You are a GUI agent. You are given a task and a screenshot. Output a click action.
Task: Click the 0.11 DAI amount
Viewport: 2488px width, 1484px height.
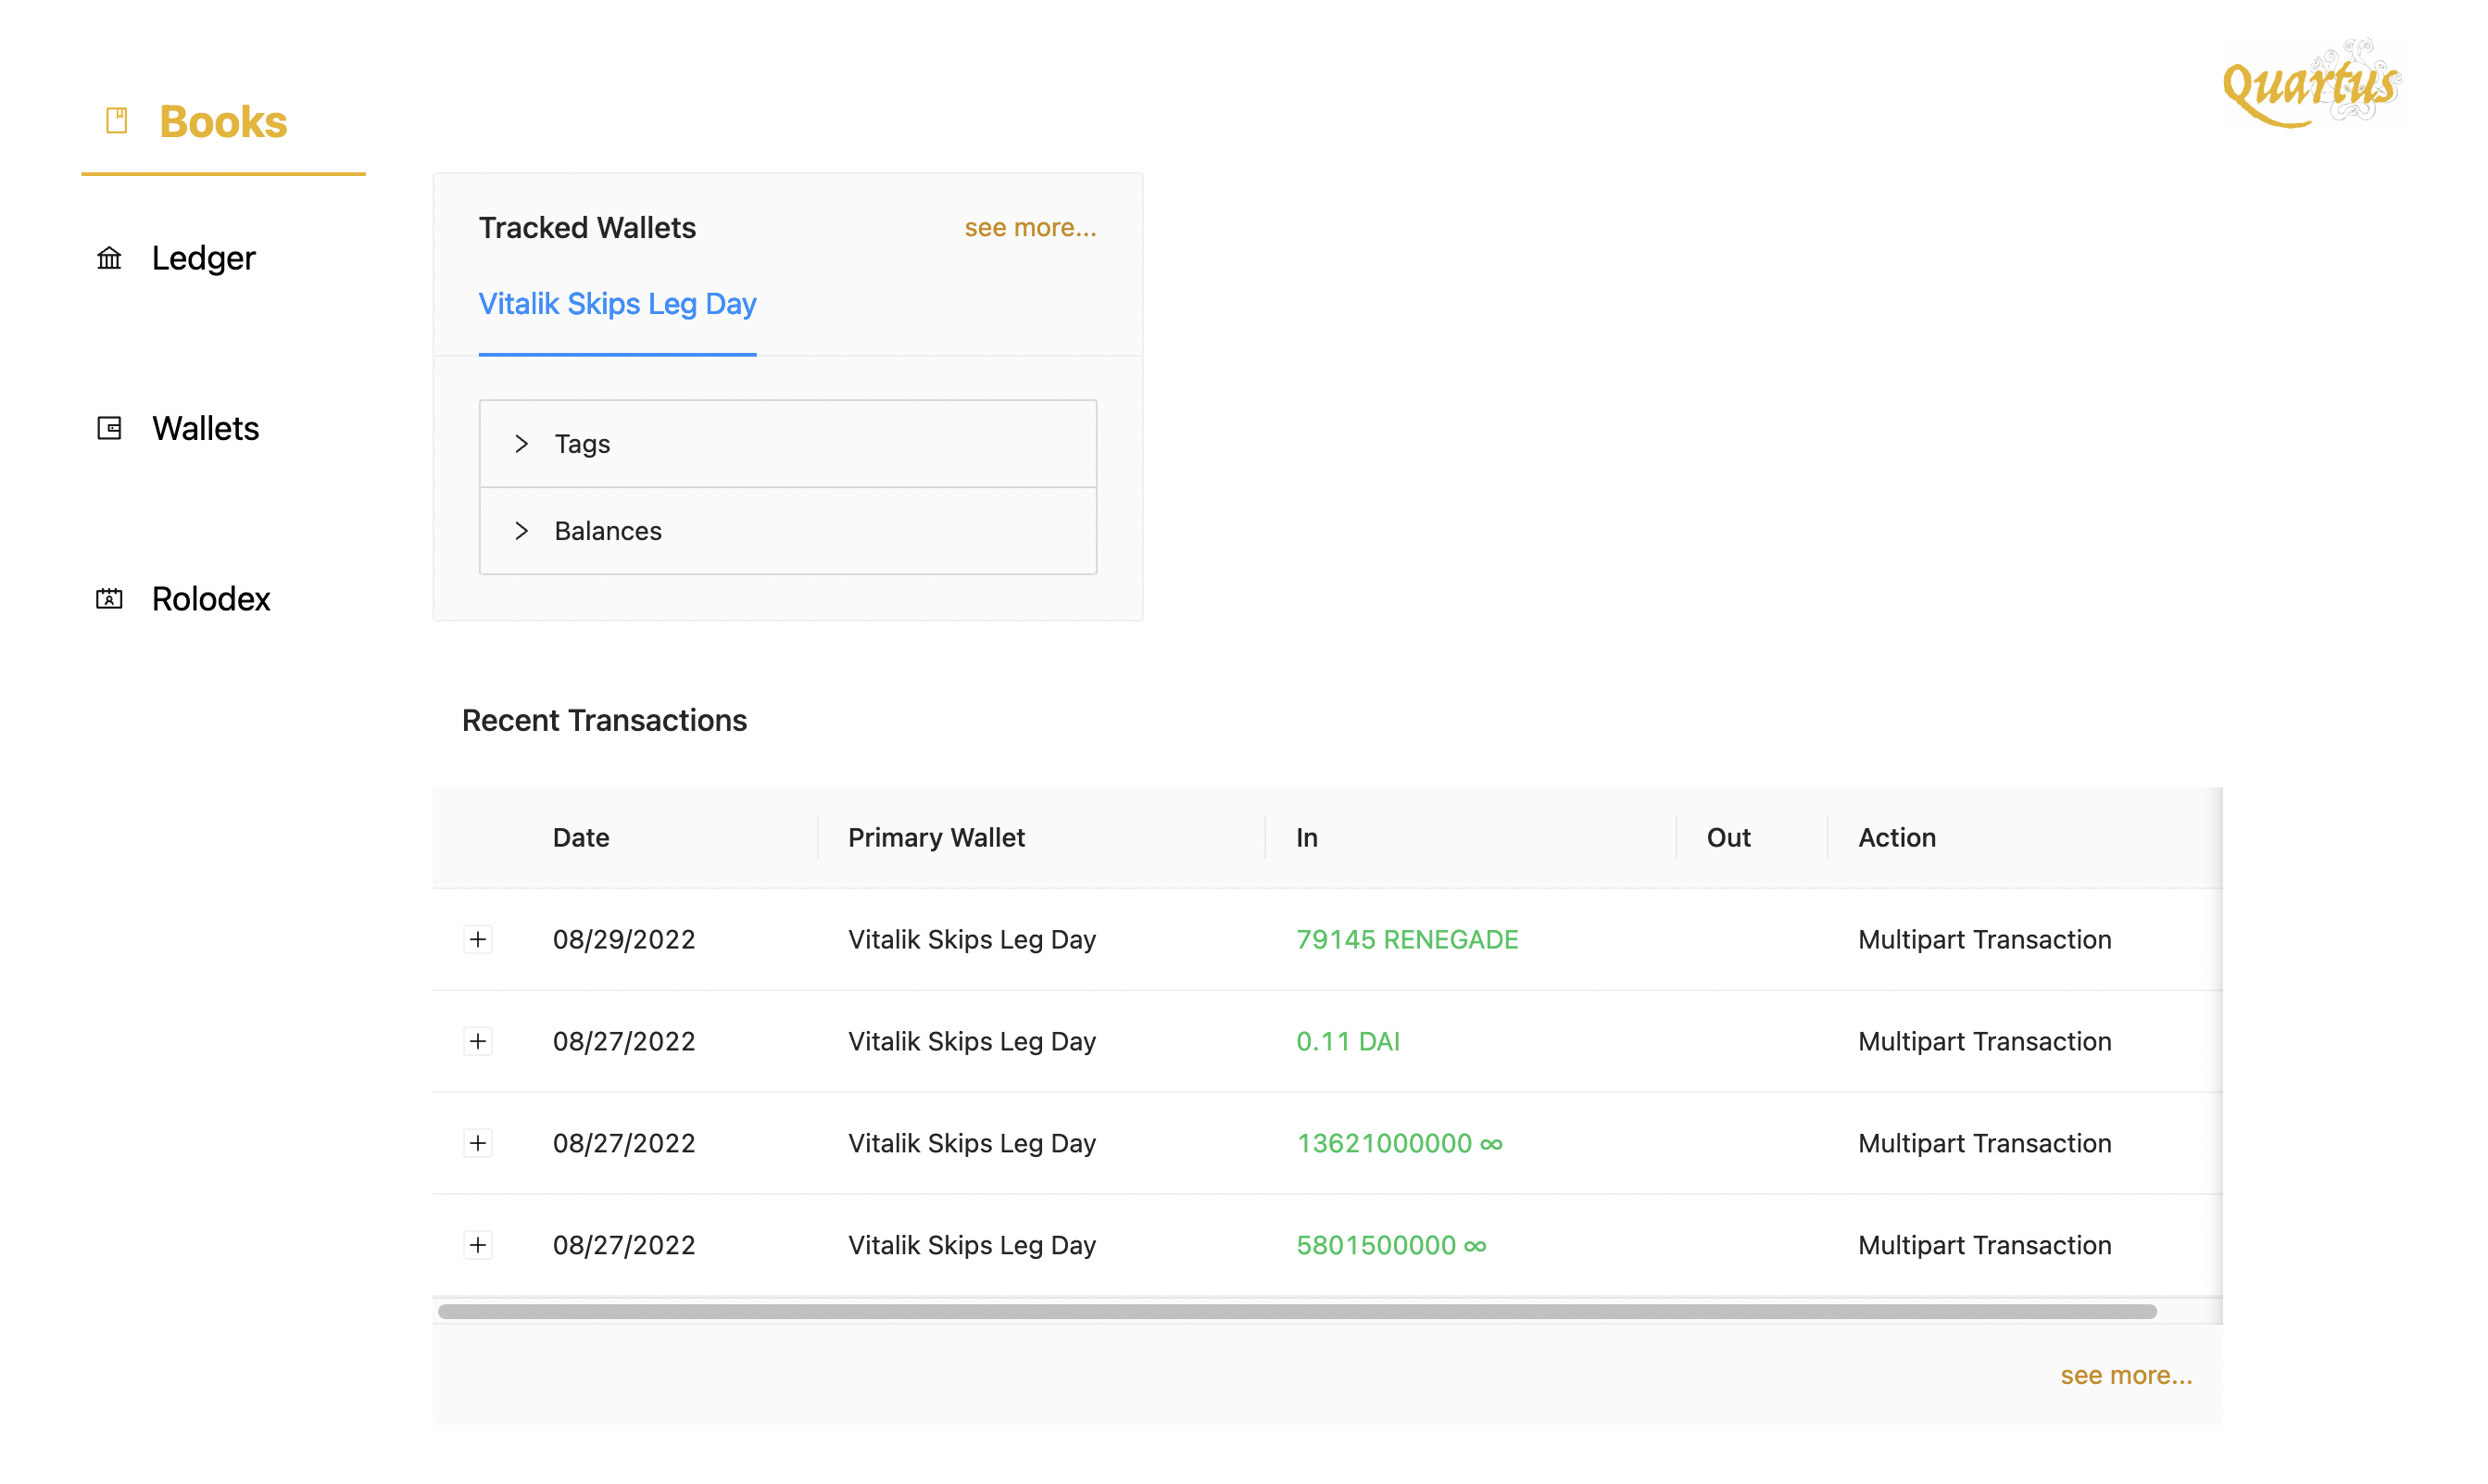click(x=1348, y=1041)
